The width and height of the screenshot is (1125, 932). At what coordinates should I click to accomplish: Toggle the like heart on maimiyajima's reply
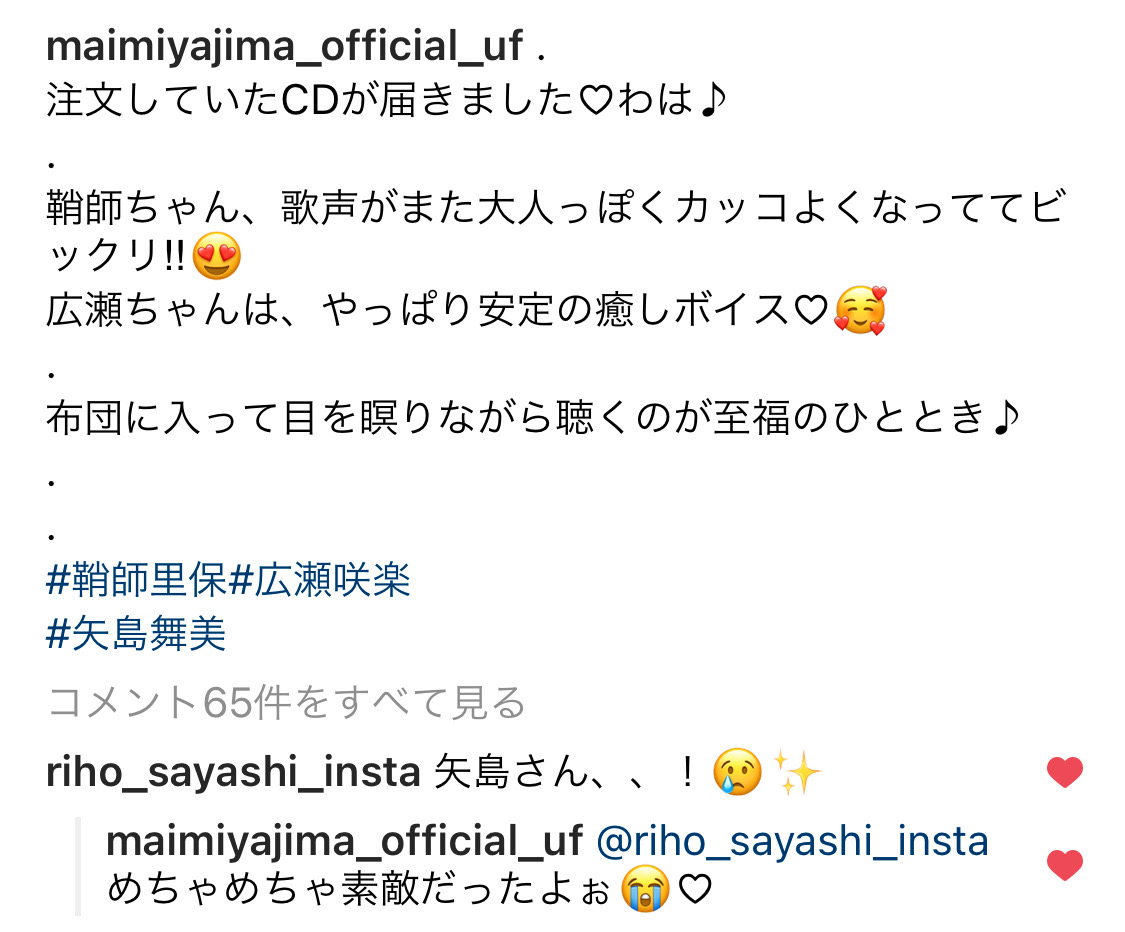click(1065, 865)
